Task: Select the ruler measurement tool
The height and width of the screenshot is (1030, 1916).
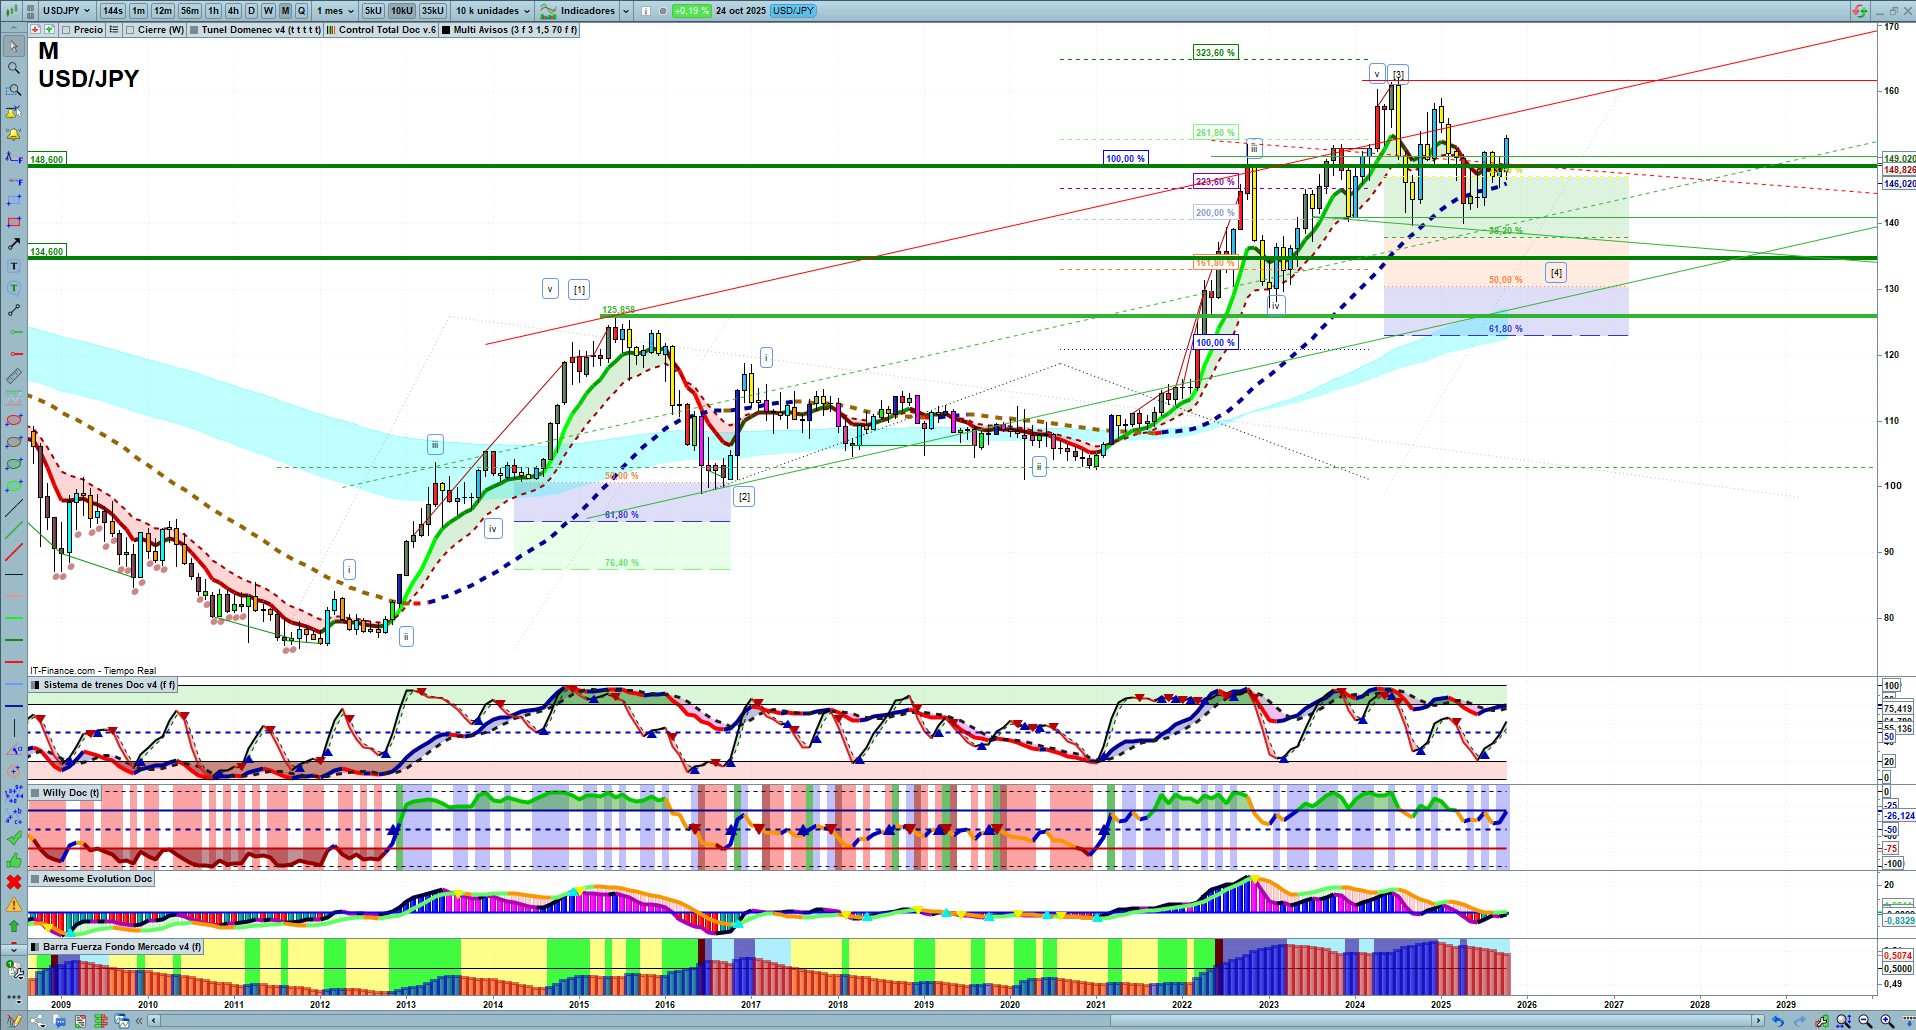Action: [x=14, y=376]
